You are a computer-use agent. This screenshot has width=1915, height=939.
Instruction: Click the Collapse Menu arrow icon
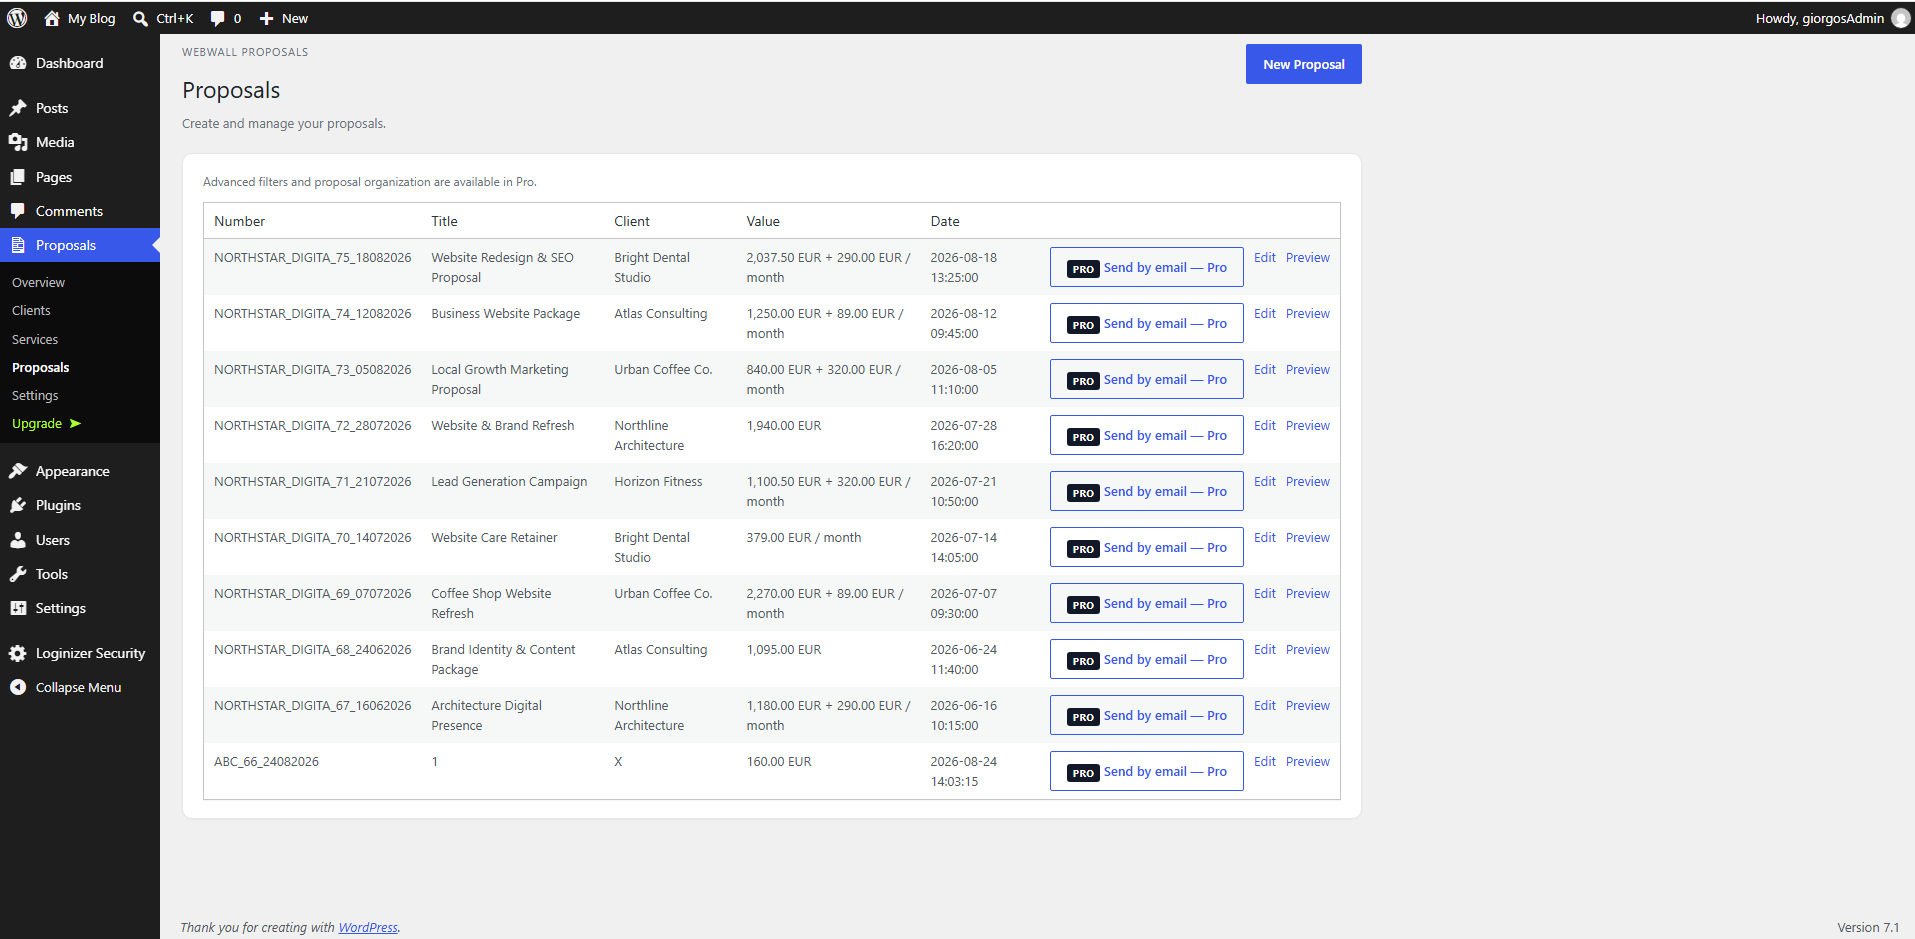pos(18,687)
